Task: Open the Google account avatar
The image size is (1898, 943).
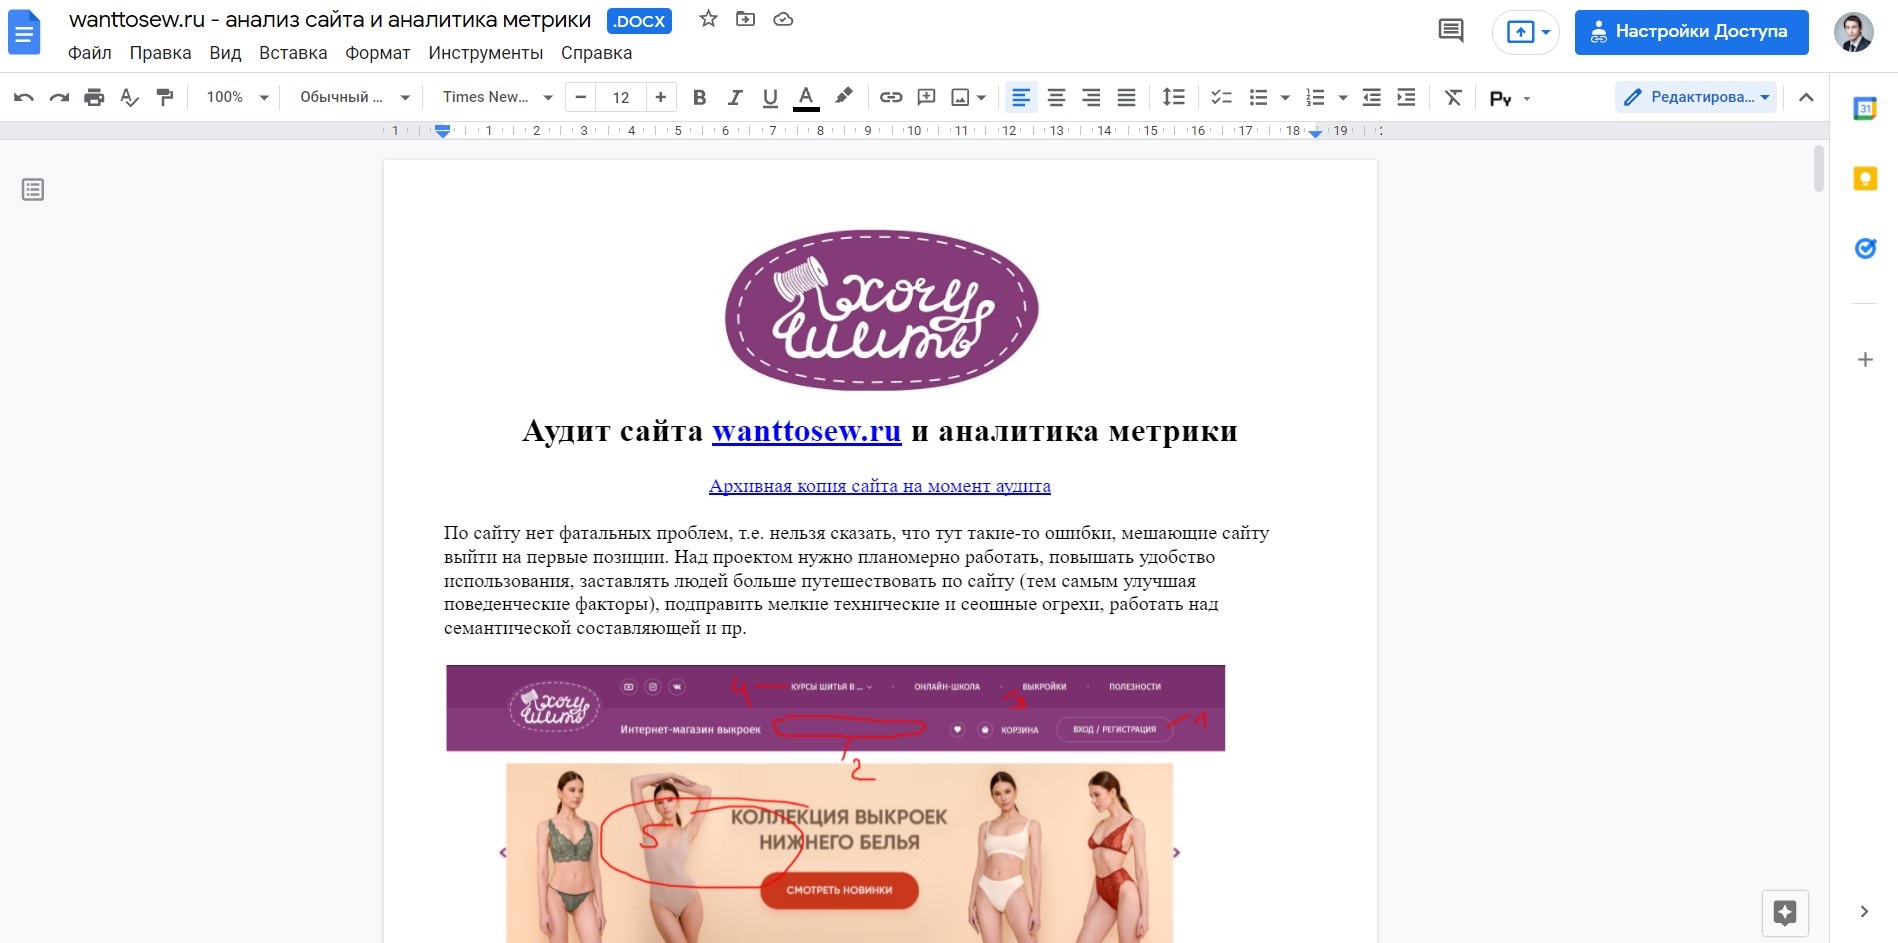Action: [x=1853, y=32]
